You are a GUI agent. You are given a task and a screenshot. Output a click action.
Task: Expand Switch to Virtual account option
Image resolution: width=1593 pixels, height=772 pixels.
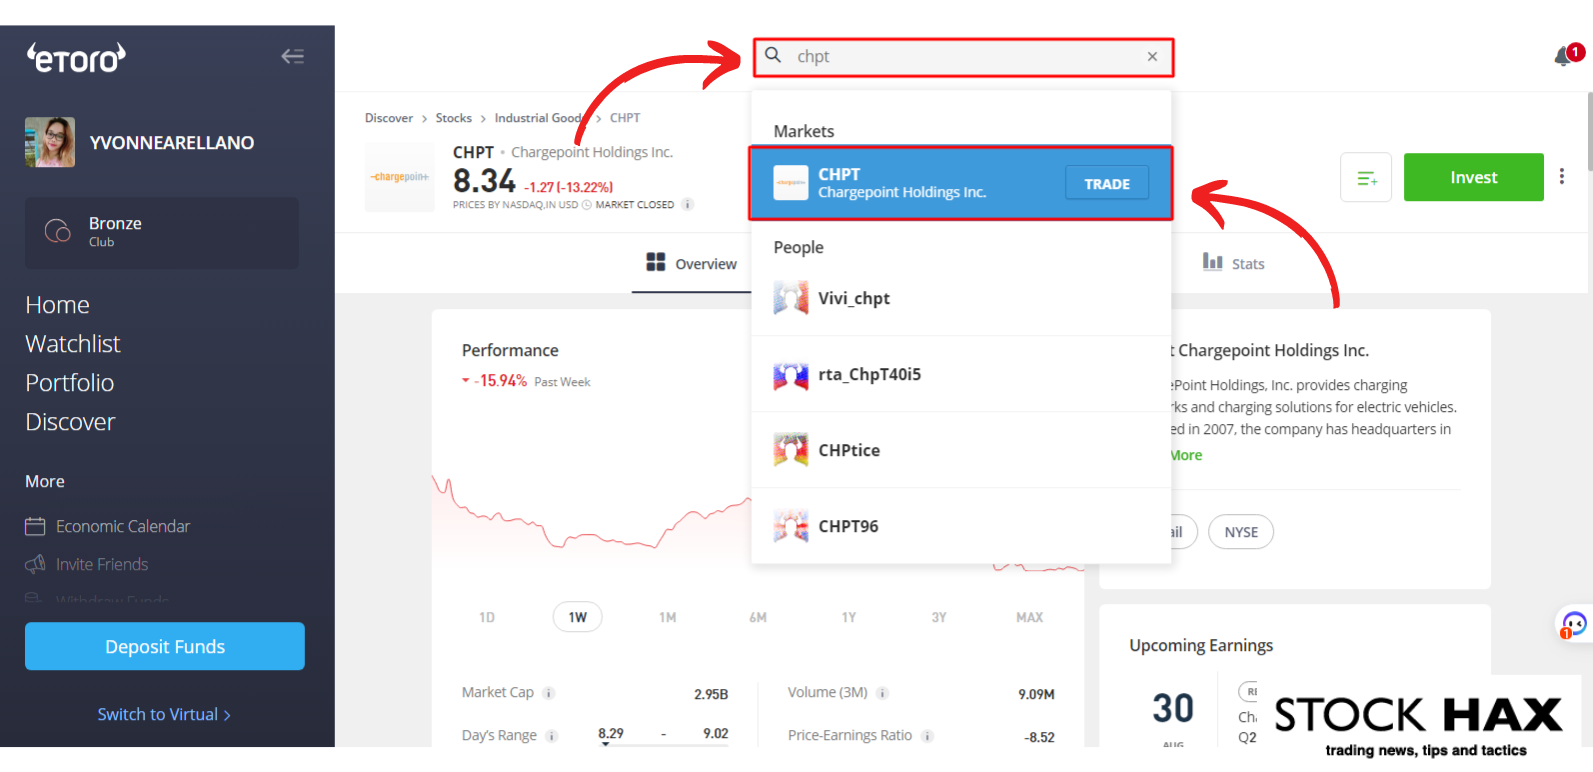[164, 714]
